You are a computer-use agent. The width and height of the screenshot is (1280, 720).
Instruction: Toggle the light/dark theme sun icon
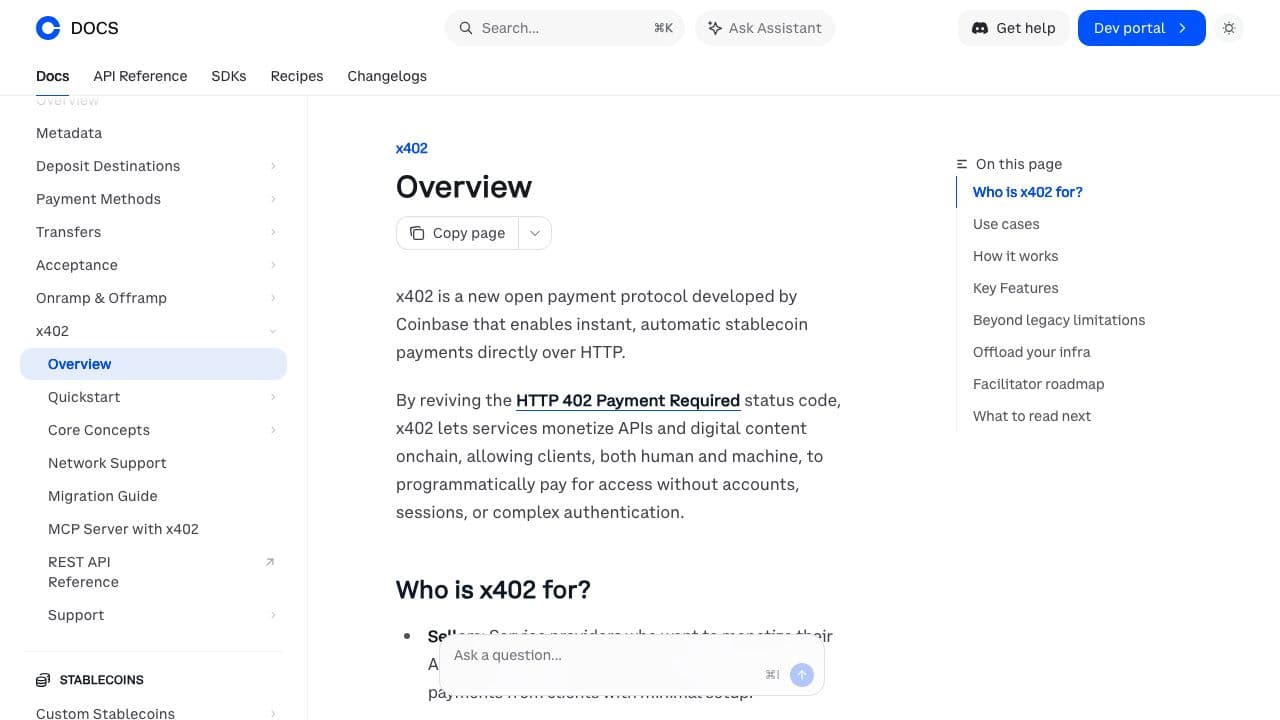point(1229,28)
